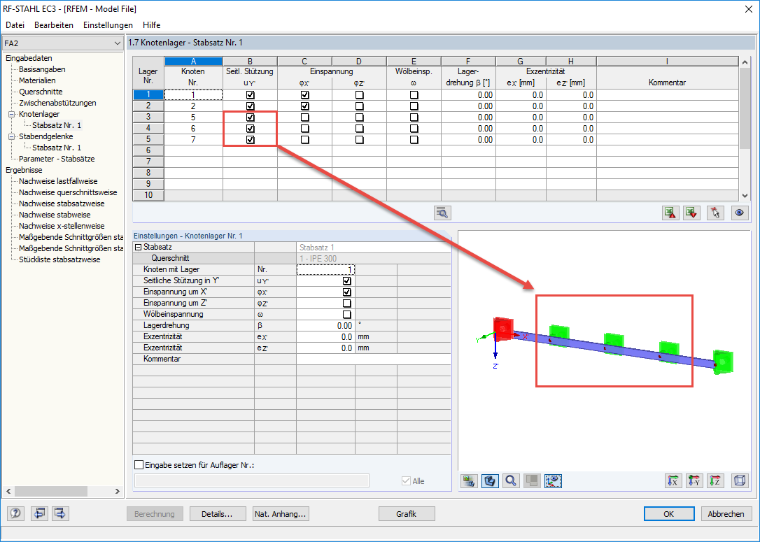Enable φZ restraint in row 1
Viewport: 760px width, 542px height.
359,95
